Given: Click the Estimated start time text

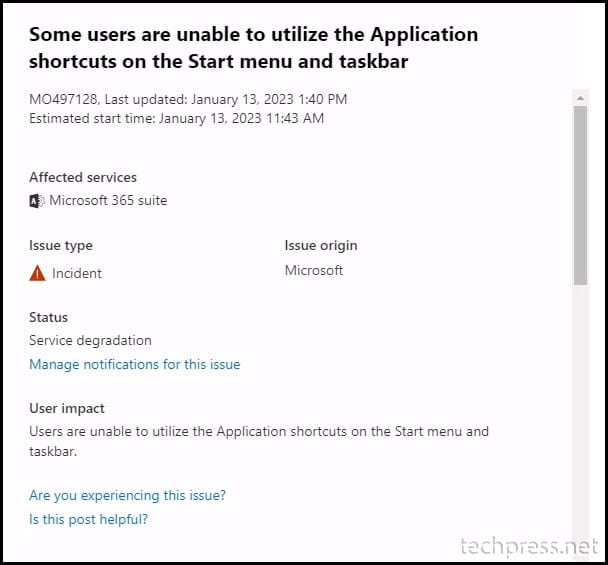Looking at the screenshot, I should coord(176,118).
